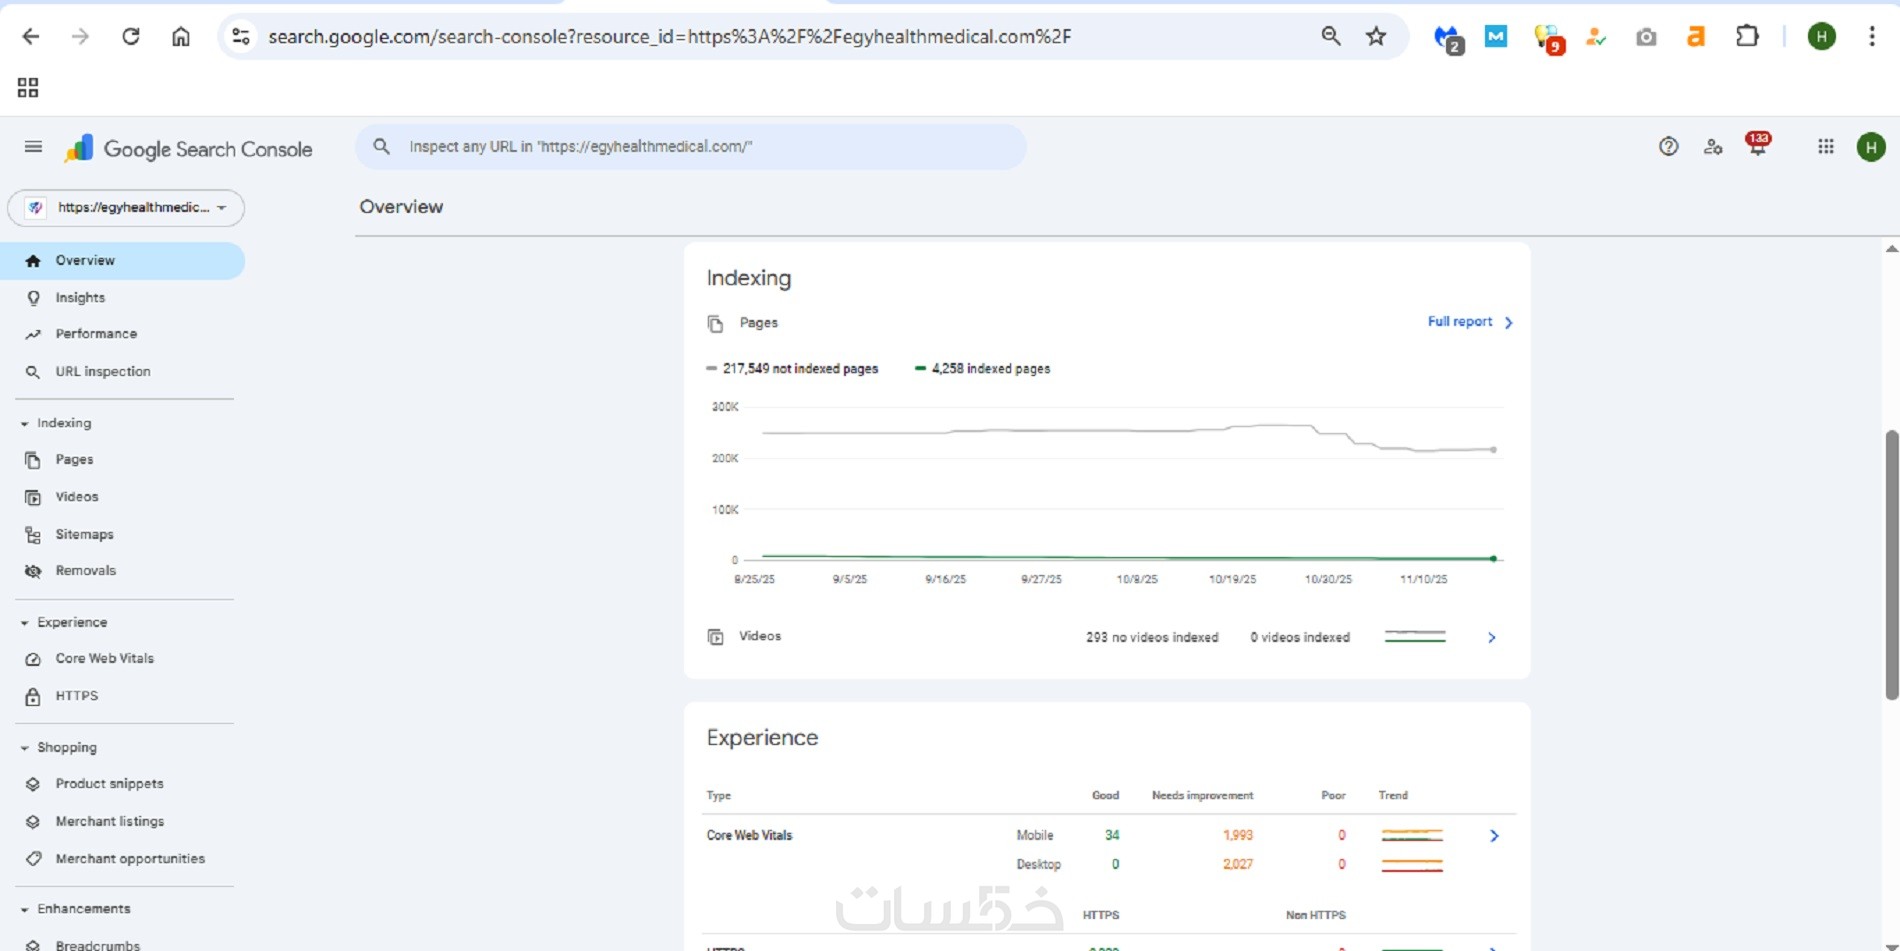
Task: Open the browser extensions puzzle icon
Action: coord(1746,37)
